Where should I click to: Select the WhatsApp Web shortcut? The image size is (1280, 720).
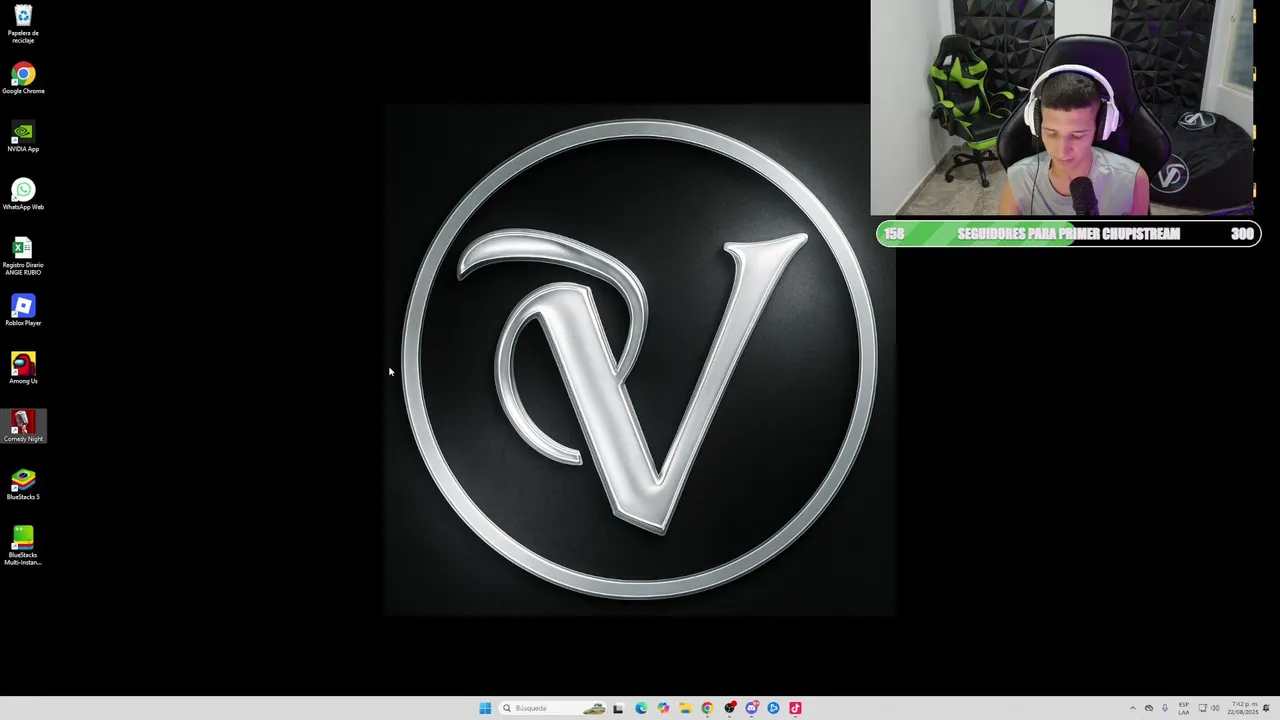point(23,195)
